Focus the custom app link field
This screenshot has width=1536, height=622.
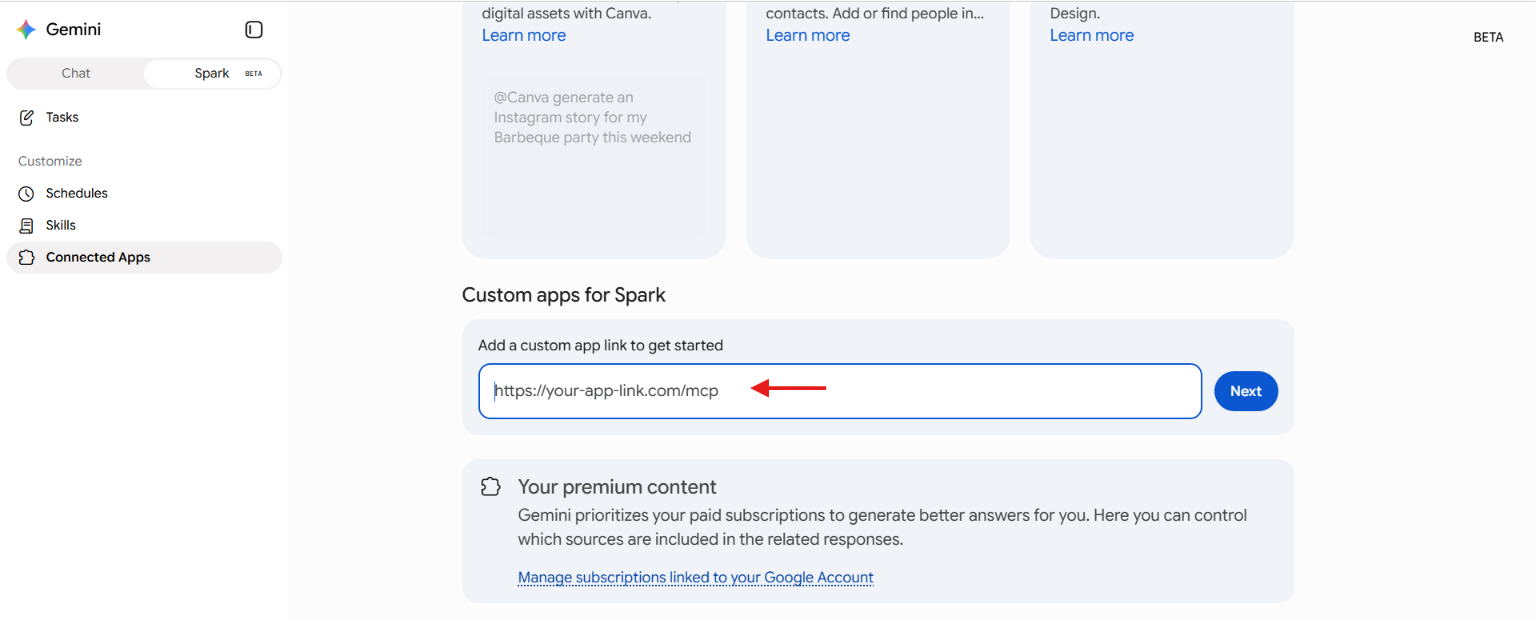click(840, 391)
